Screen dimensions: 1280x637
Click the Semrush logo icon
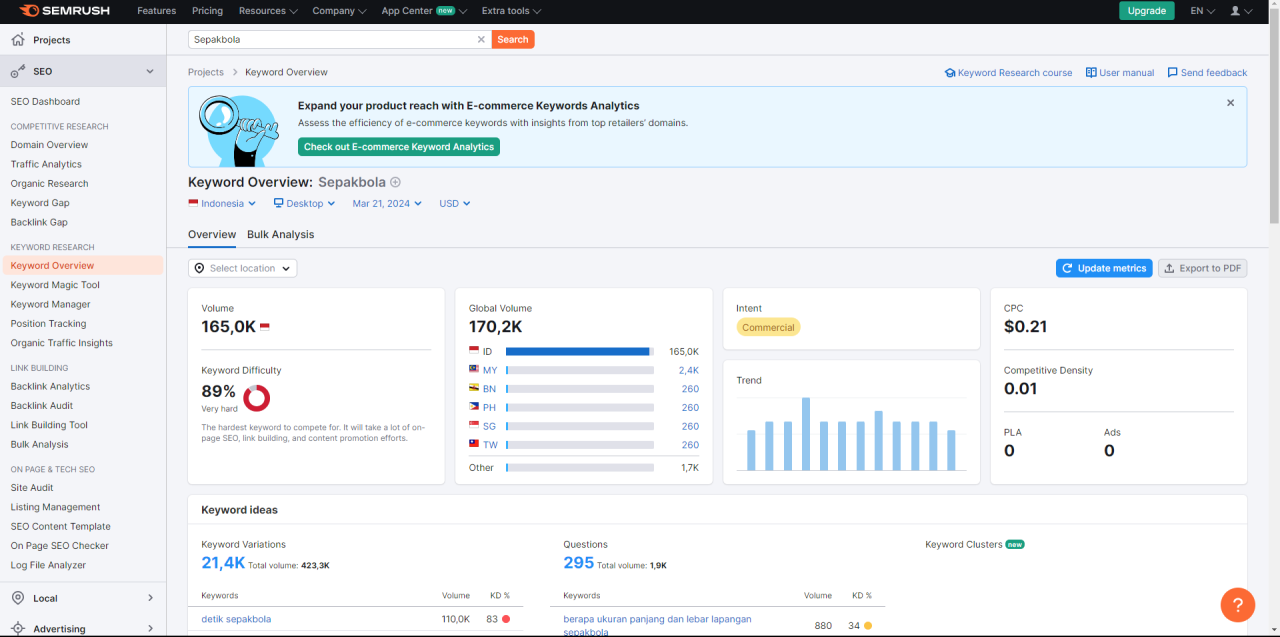point(28,11)
